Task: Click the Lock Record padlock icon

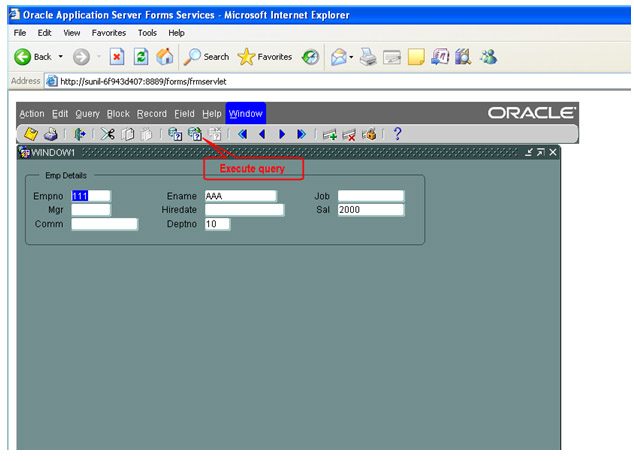Action: pyautogui.click(x=369, y=134)
